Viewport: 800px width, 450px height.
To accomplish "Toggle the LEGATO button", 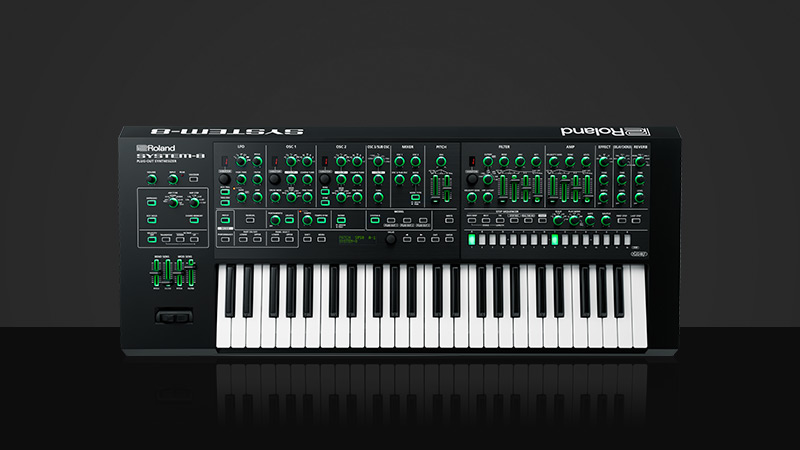I will (289, 220).
